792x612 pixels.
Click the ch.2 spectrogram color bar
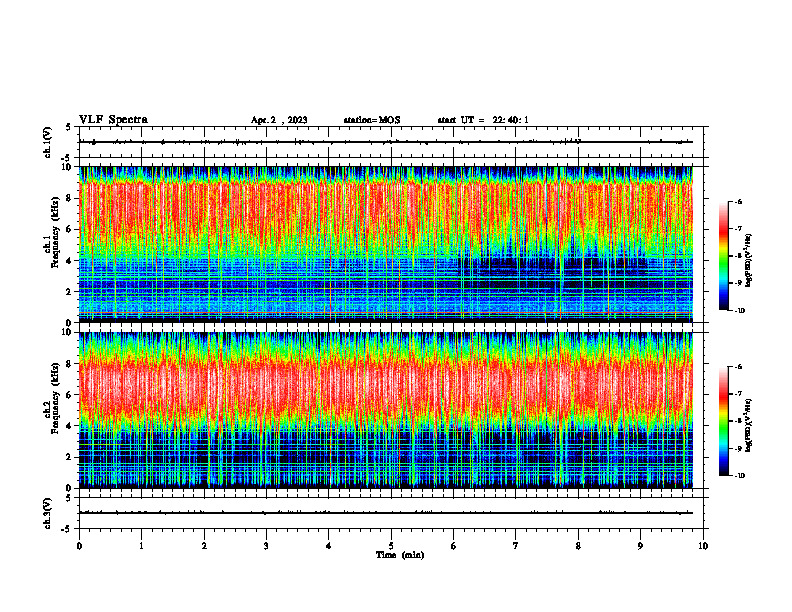(724, 421)
